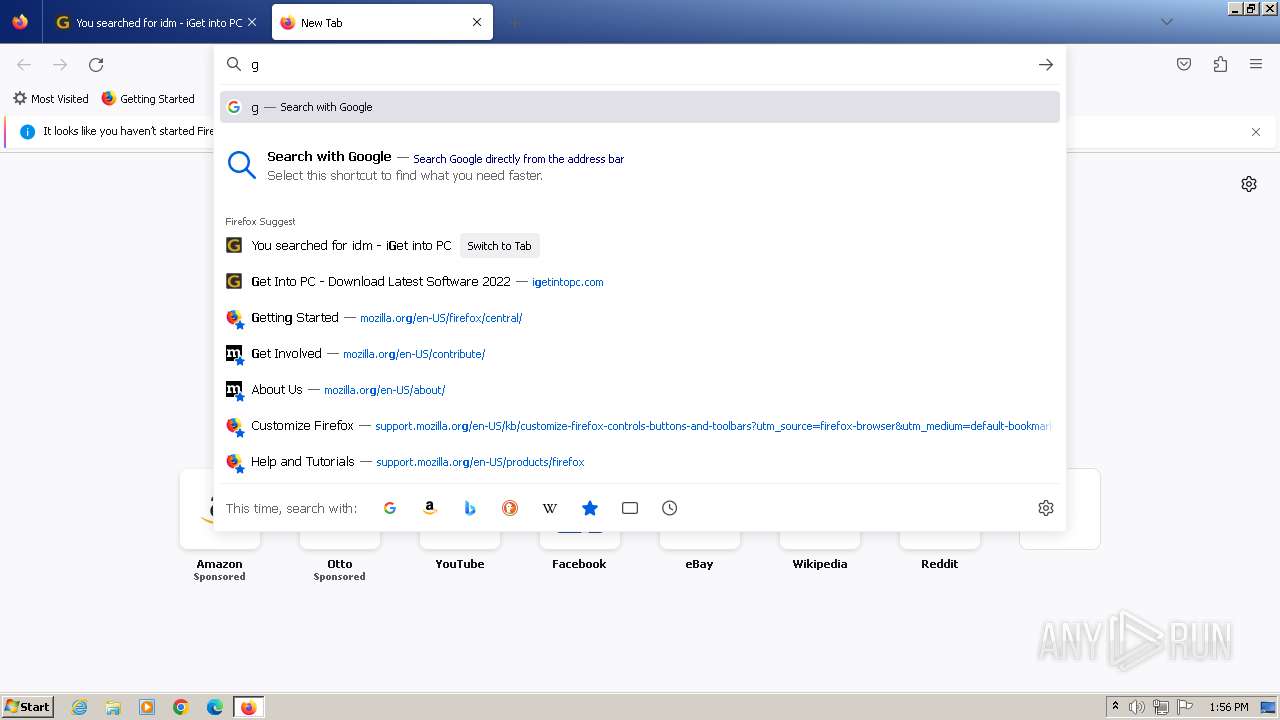Open Otto sponsored shortcut tile
The height and width of the screenshot is (720, 1280).
pos(340,540)
